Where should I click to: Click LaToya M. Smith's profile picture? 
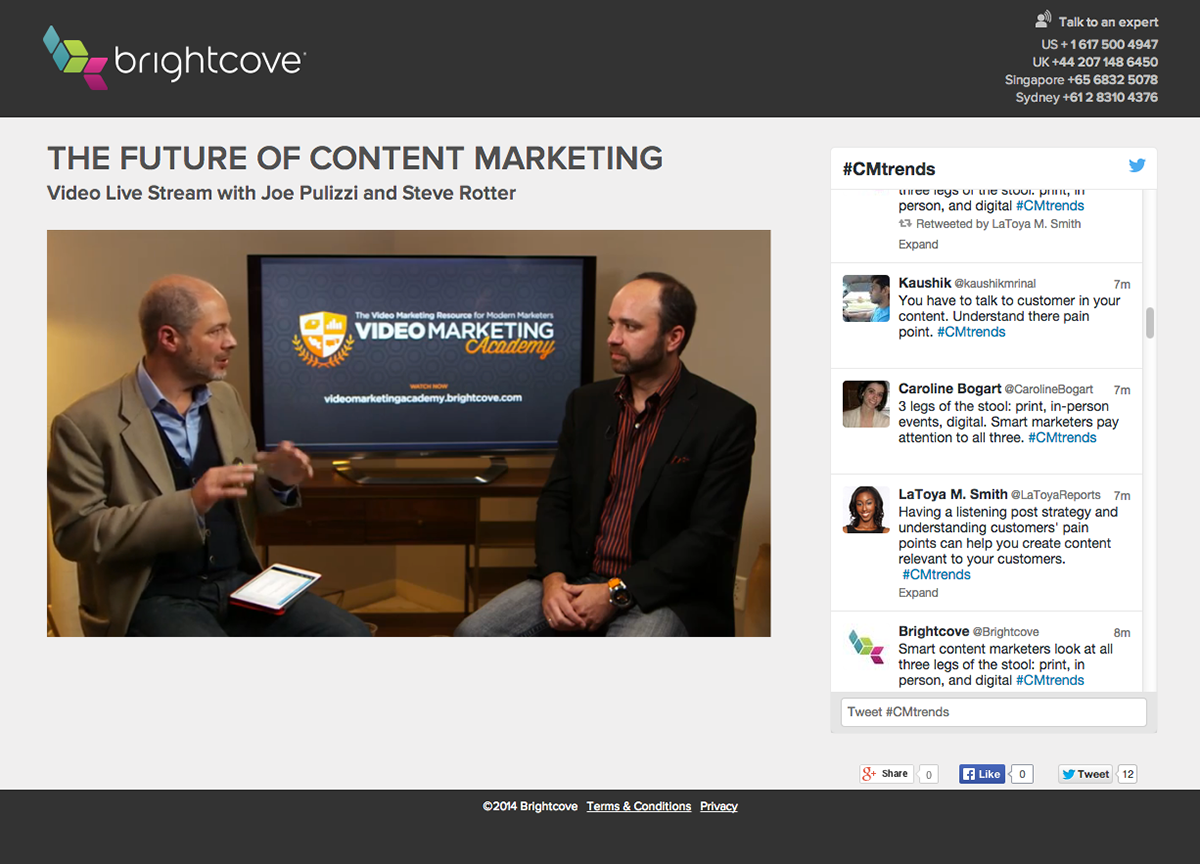(866, 509)
